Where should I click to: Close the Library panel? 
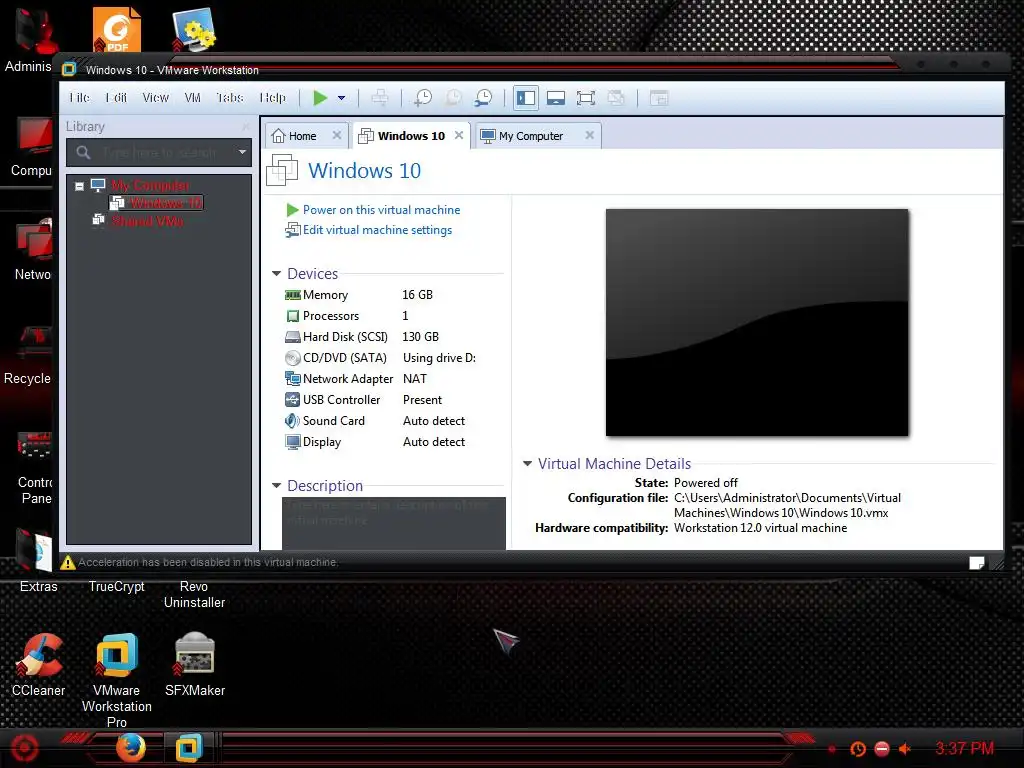pos(246,126)
